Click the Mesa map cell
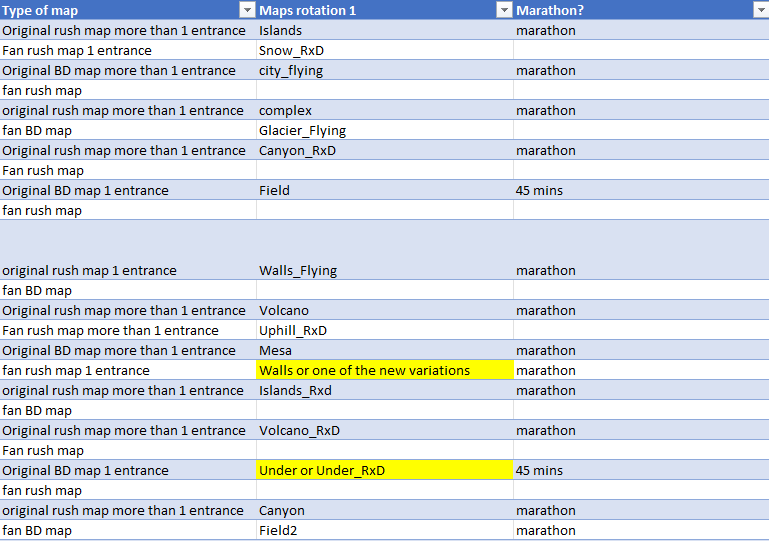769x541 pixels. (384, 350)
